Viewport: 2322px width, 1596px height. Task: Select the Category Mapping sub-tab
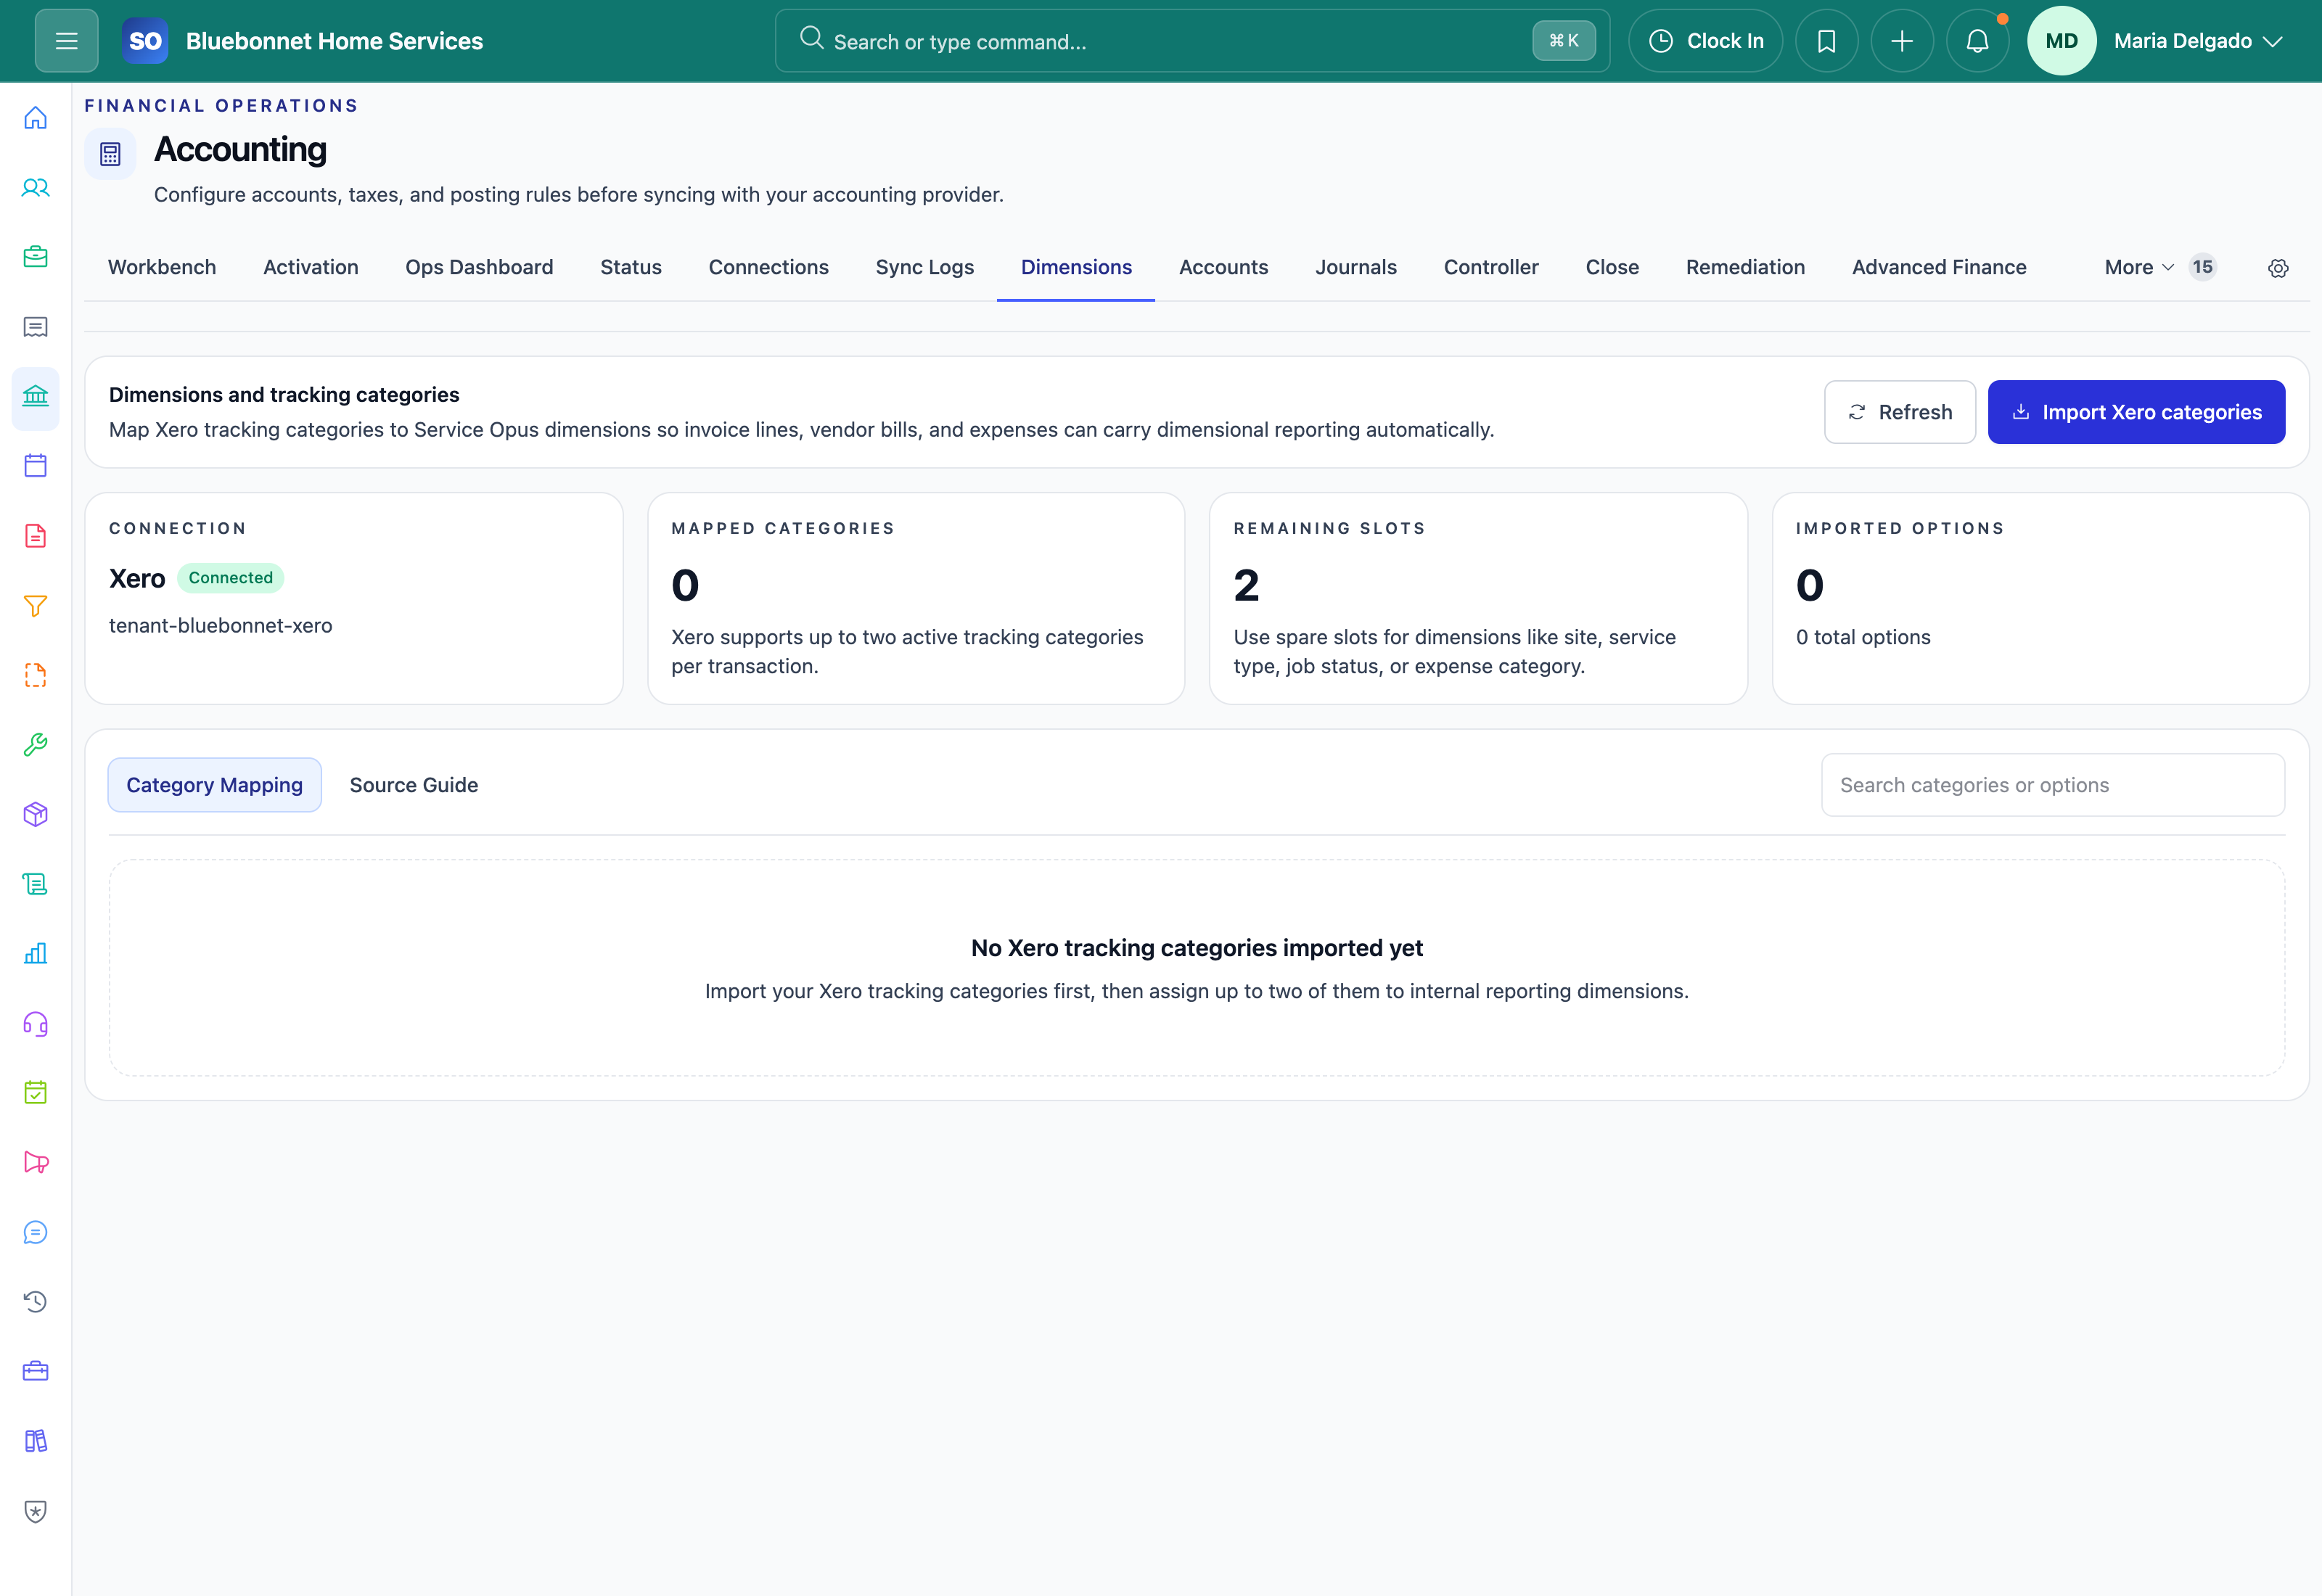[214, 785]
